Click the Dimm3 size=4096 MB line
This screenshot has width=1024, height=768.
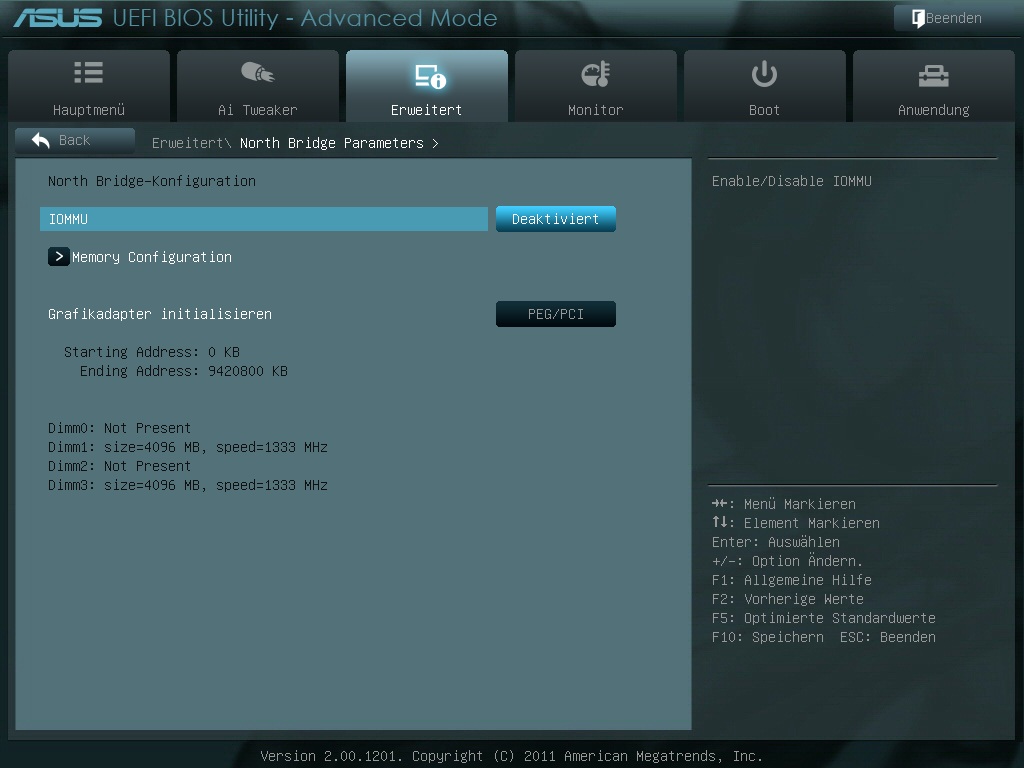[x=187, y=485]
